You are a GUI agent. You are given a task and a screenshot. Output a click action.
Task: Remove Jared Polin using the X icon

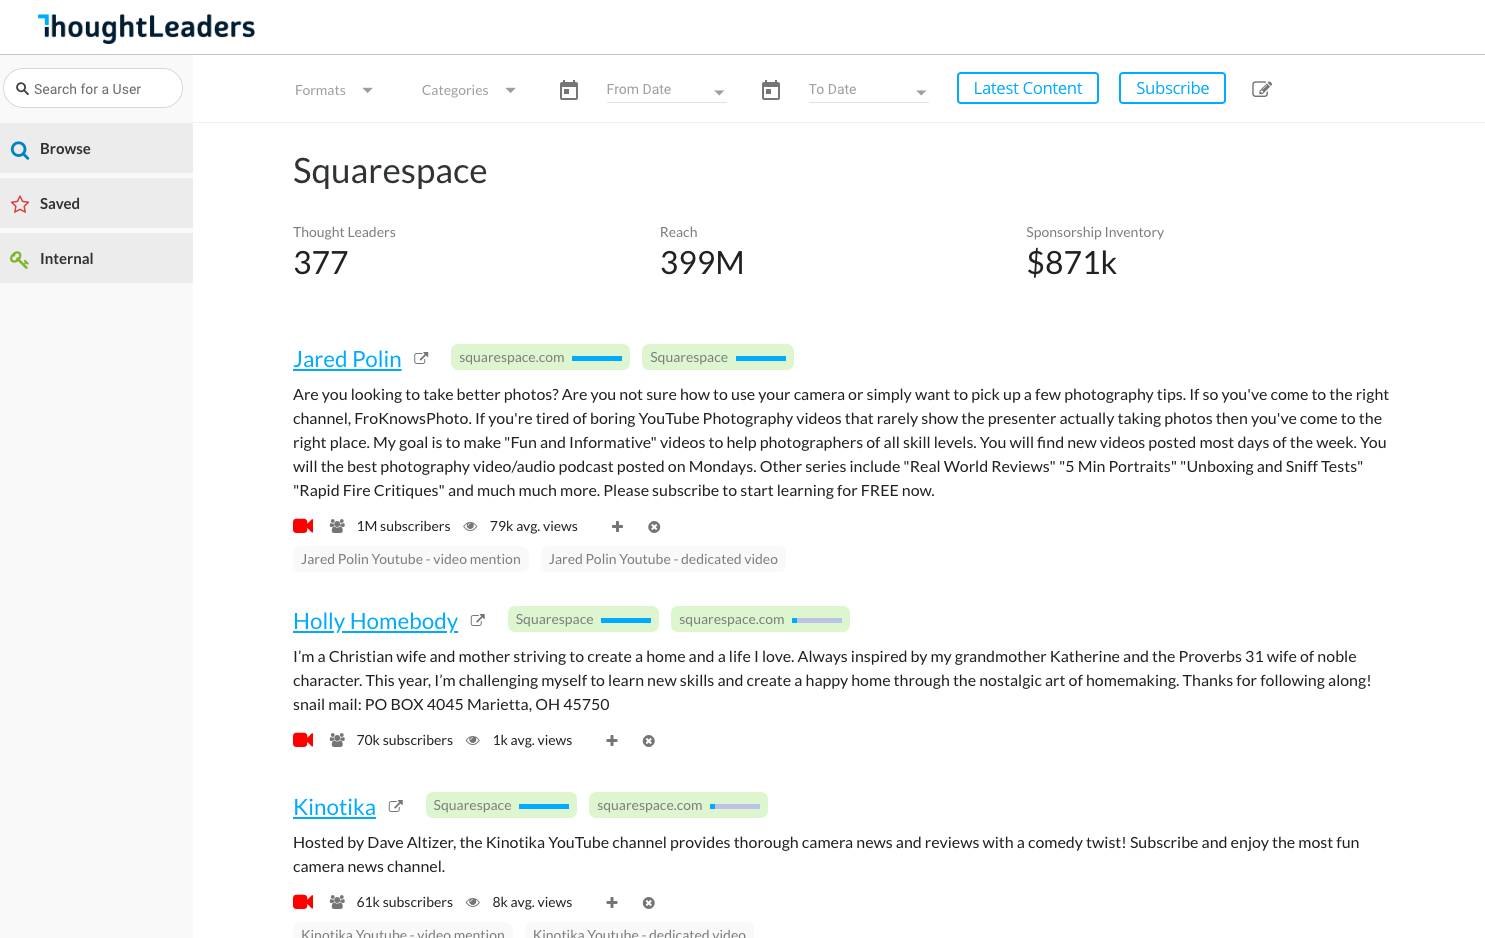coord(654,527)
